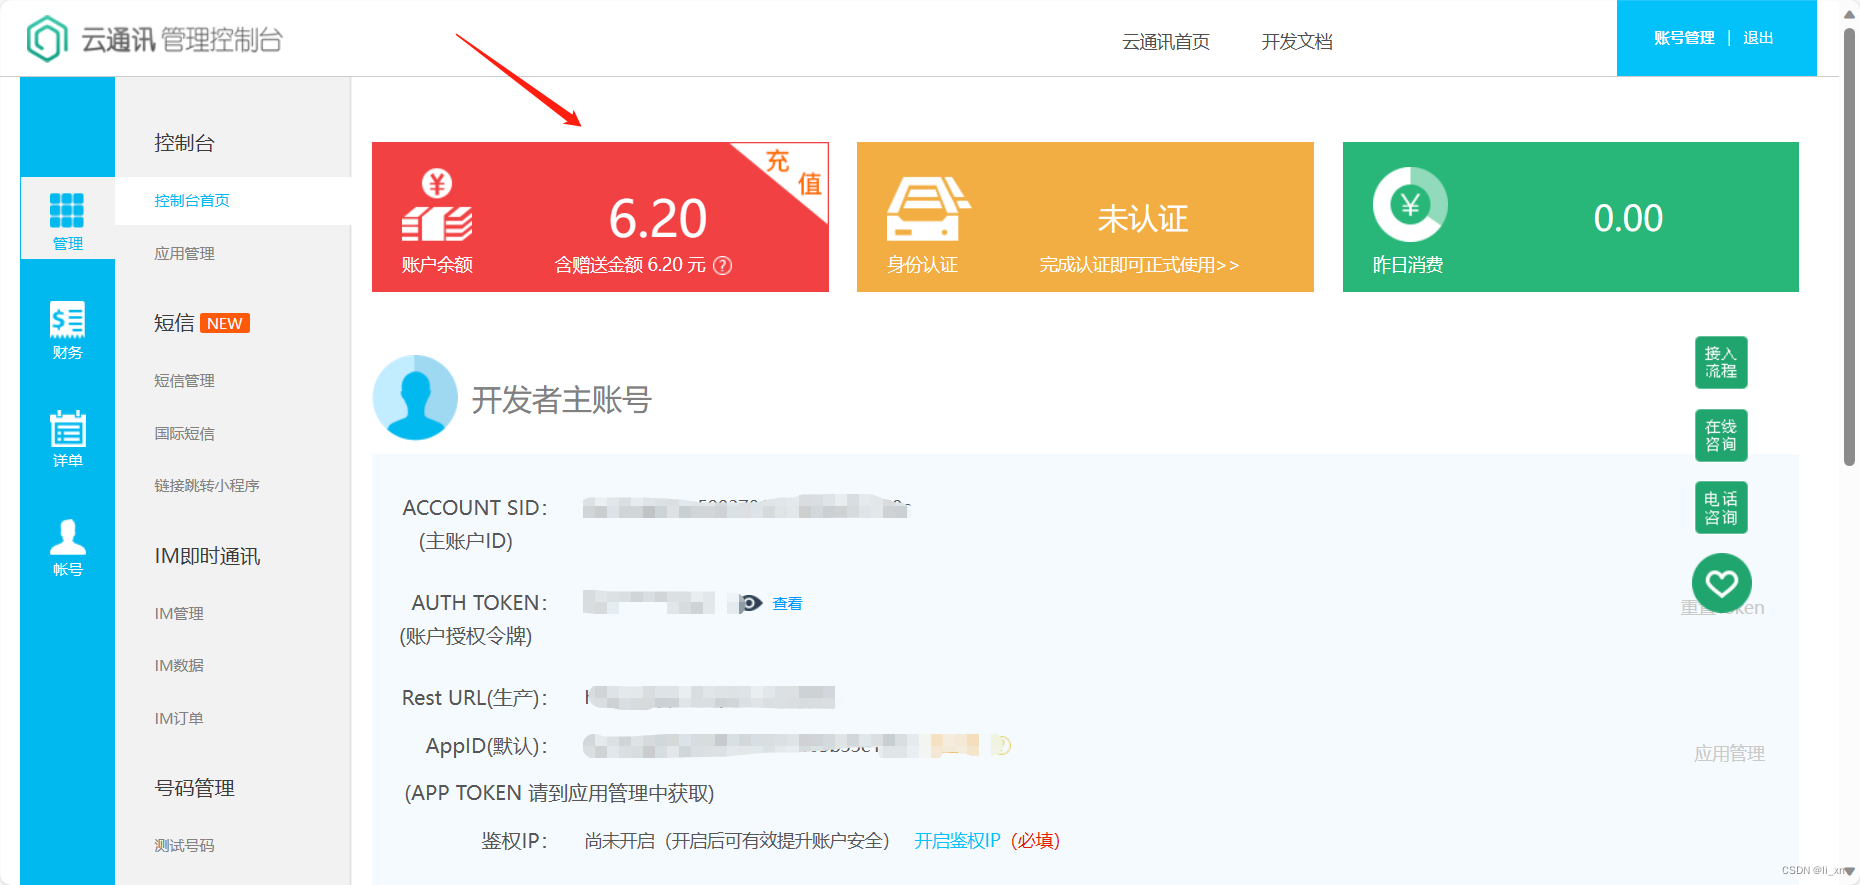
Task: Click the help icon beside AppID value
Action: (x=1001, y=745)
